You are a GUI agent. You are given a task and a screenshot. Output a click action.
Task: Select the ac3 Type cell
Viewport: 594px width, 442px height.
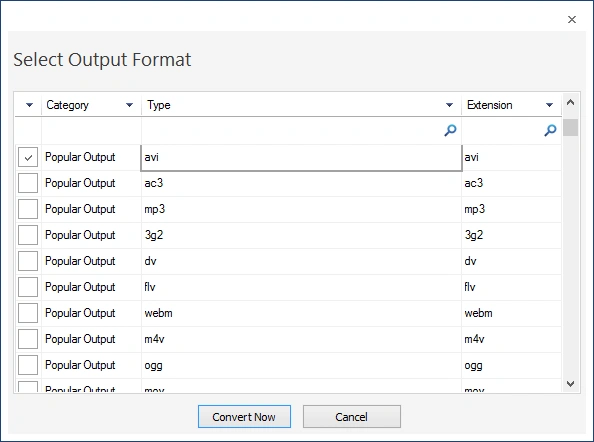[301, 183]
